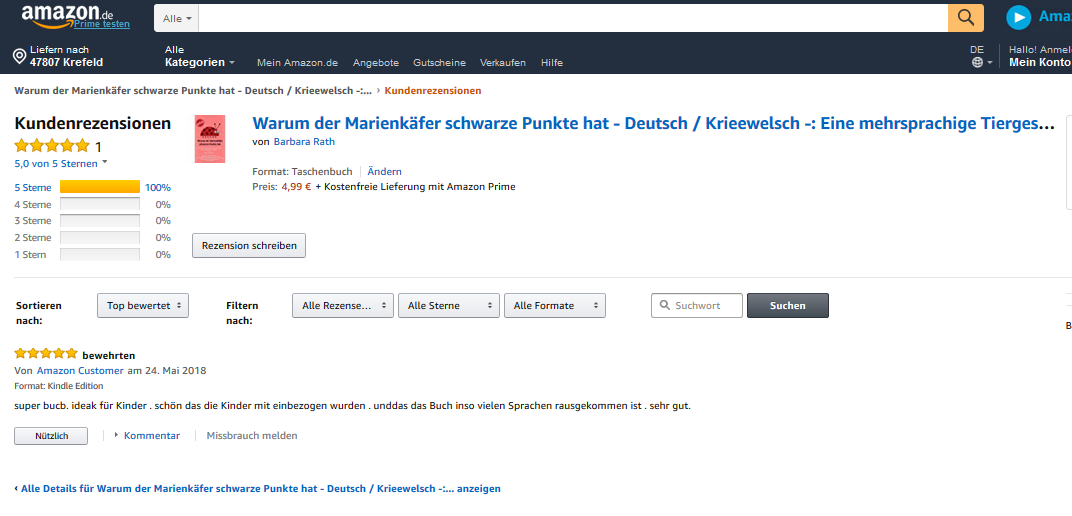Open the 'Hilfe' navigation item
The width and height of the screenshot is (1072, 516).
pos(552,62)
